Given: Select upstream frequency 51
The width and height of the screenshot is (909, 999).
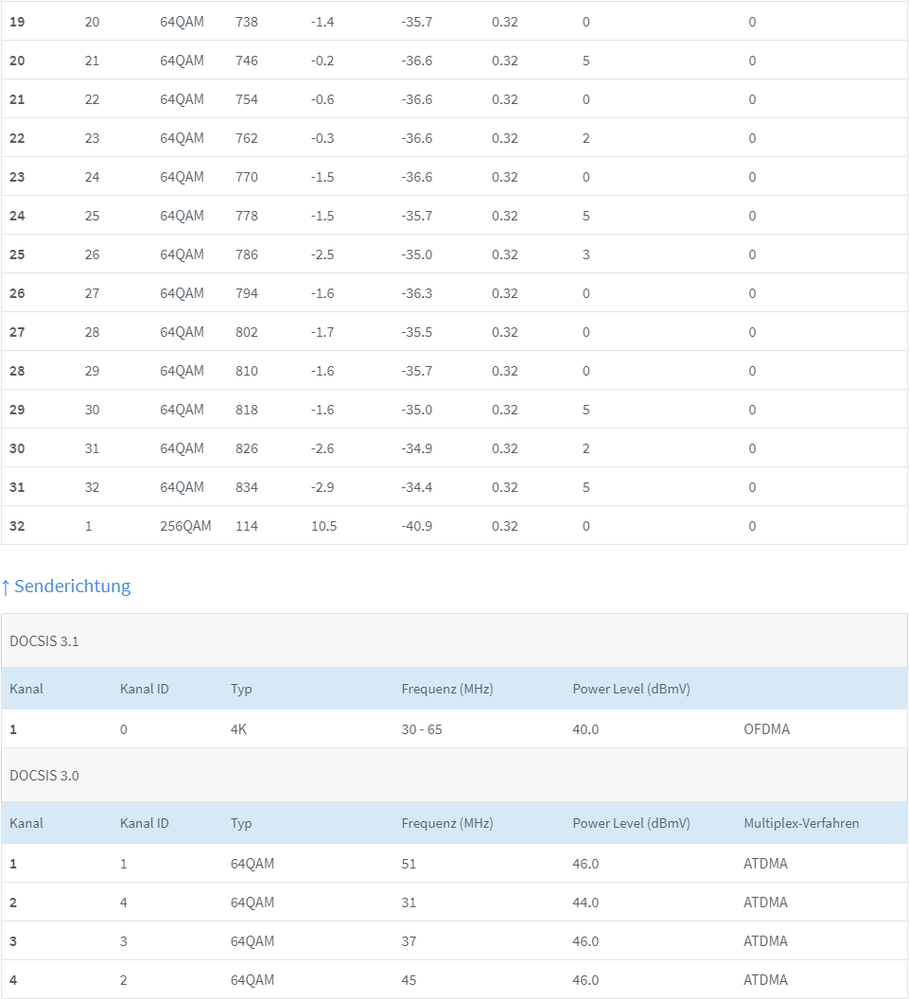Looking at the screenshot, I should point(408,864).
